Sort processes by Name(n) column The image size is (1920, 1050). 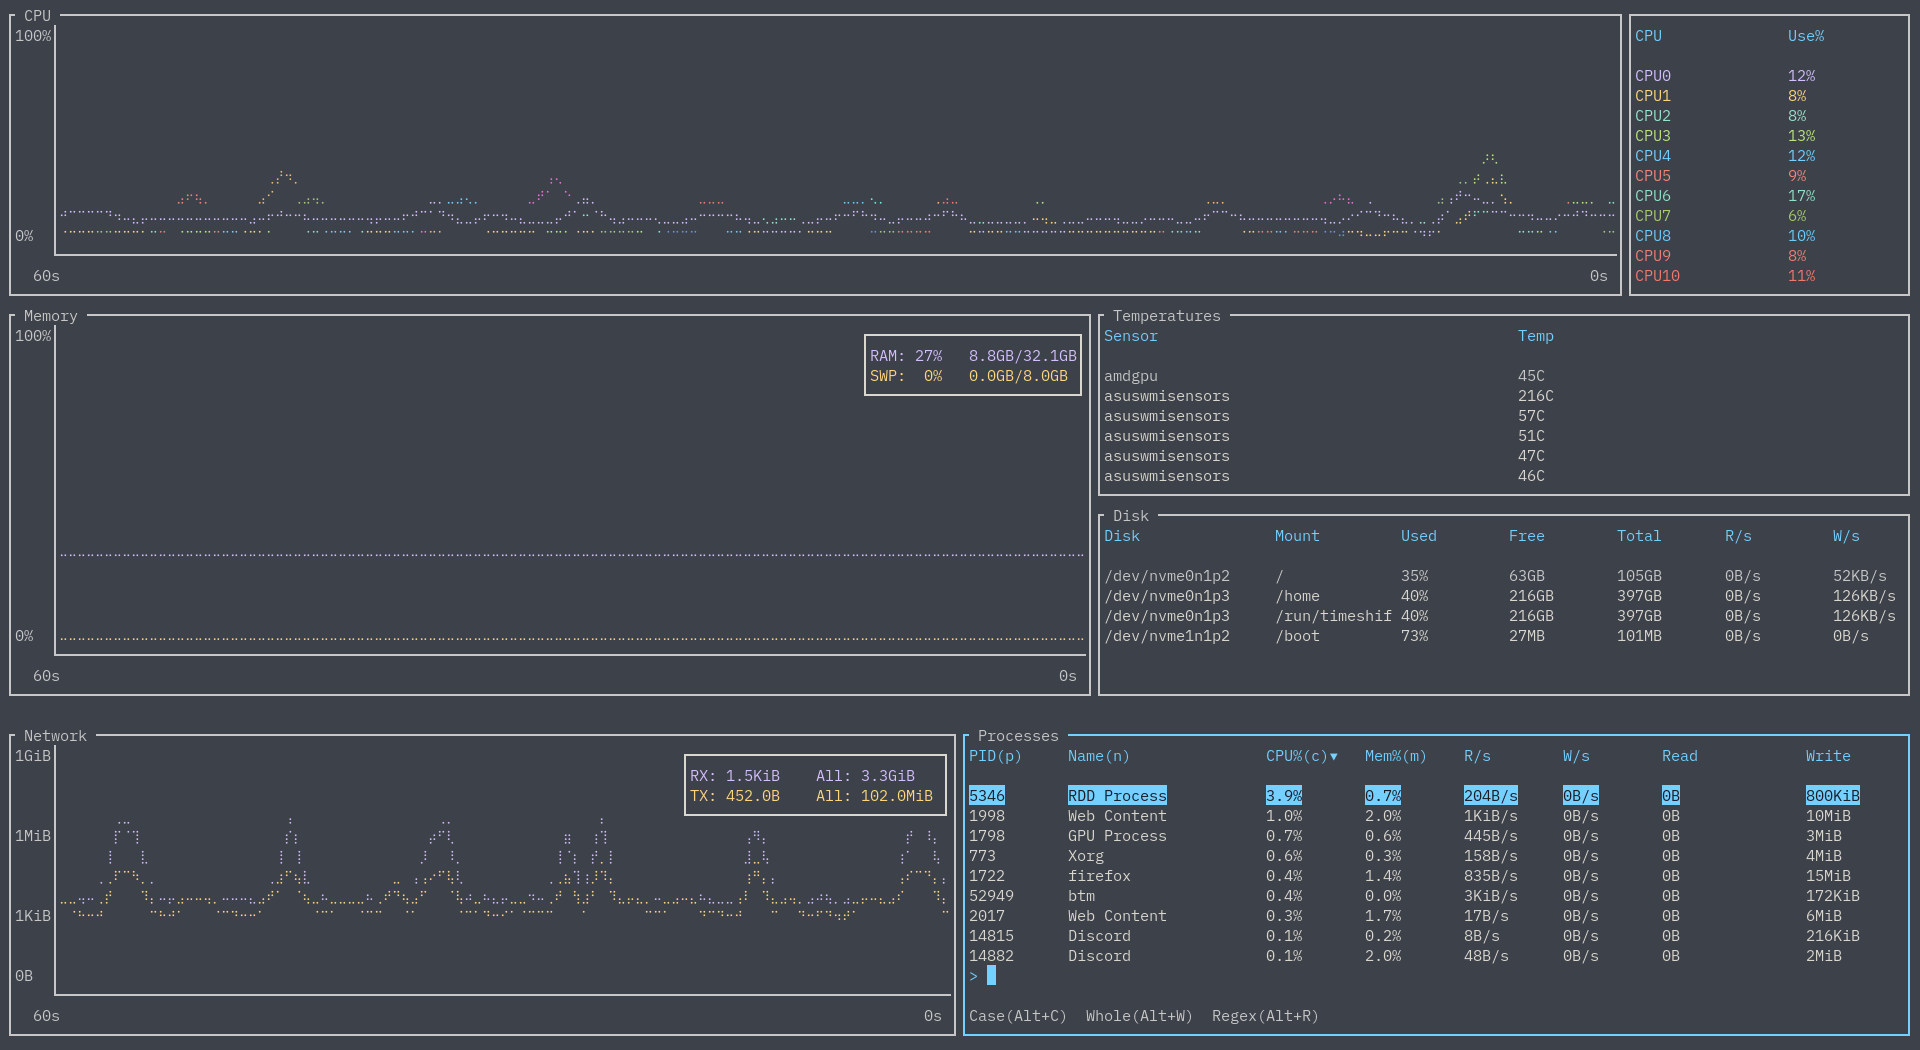coord(1098,756)
